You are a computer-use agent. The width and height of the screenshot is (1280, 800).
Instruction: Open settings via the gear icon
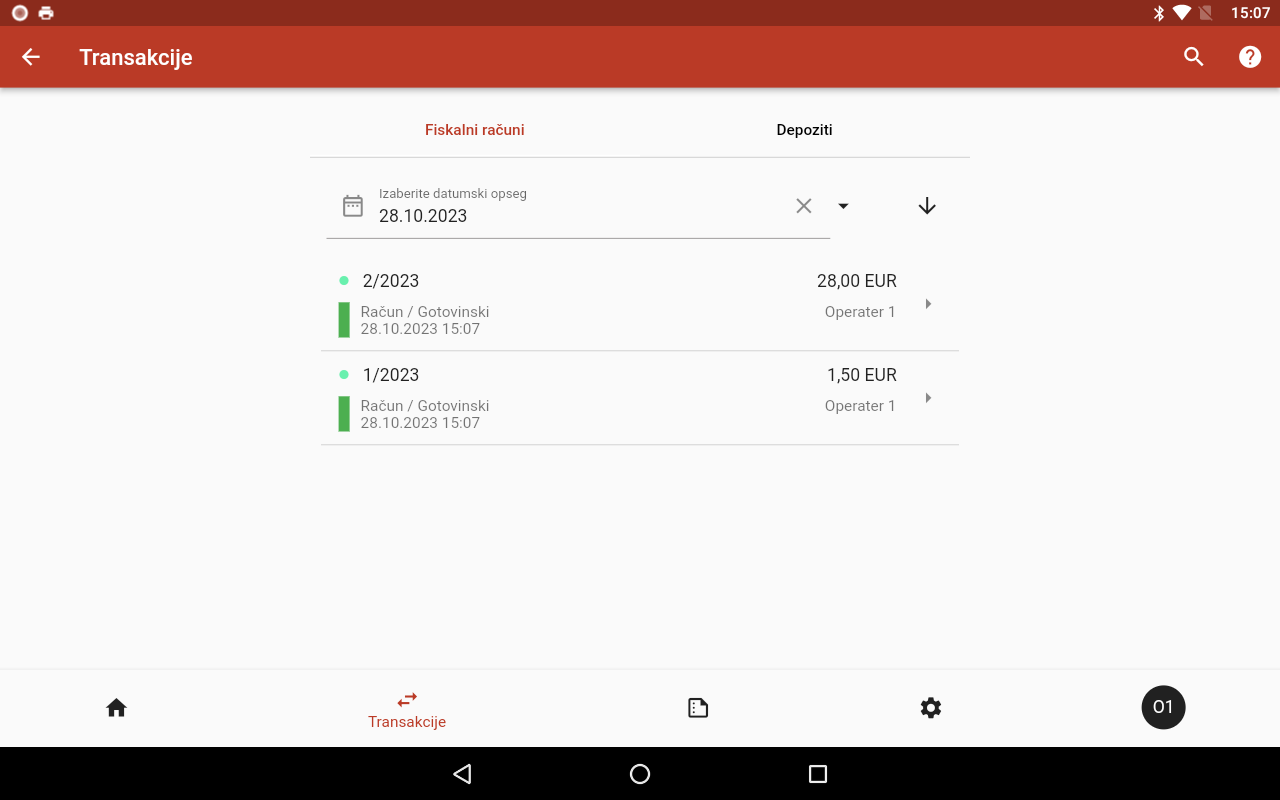931,707
